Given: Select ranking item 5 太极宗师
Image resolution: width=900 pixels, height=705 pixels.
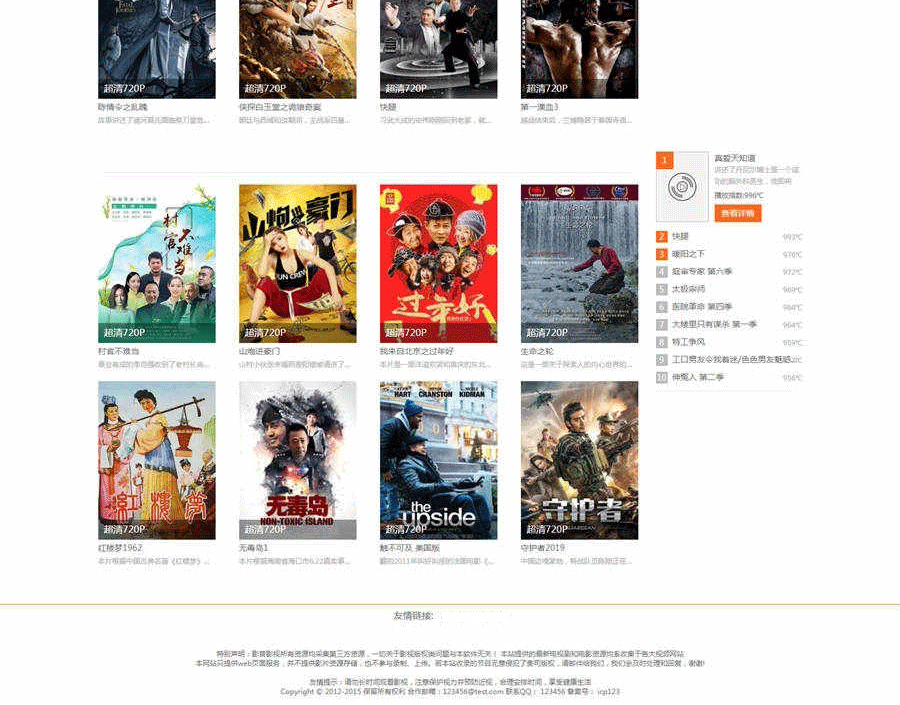Looking at the screenshot, I should (688, 289).
